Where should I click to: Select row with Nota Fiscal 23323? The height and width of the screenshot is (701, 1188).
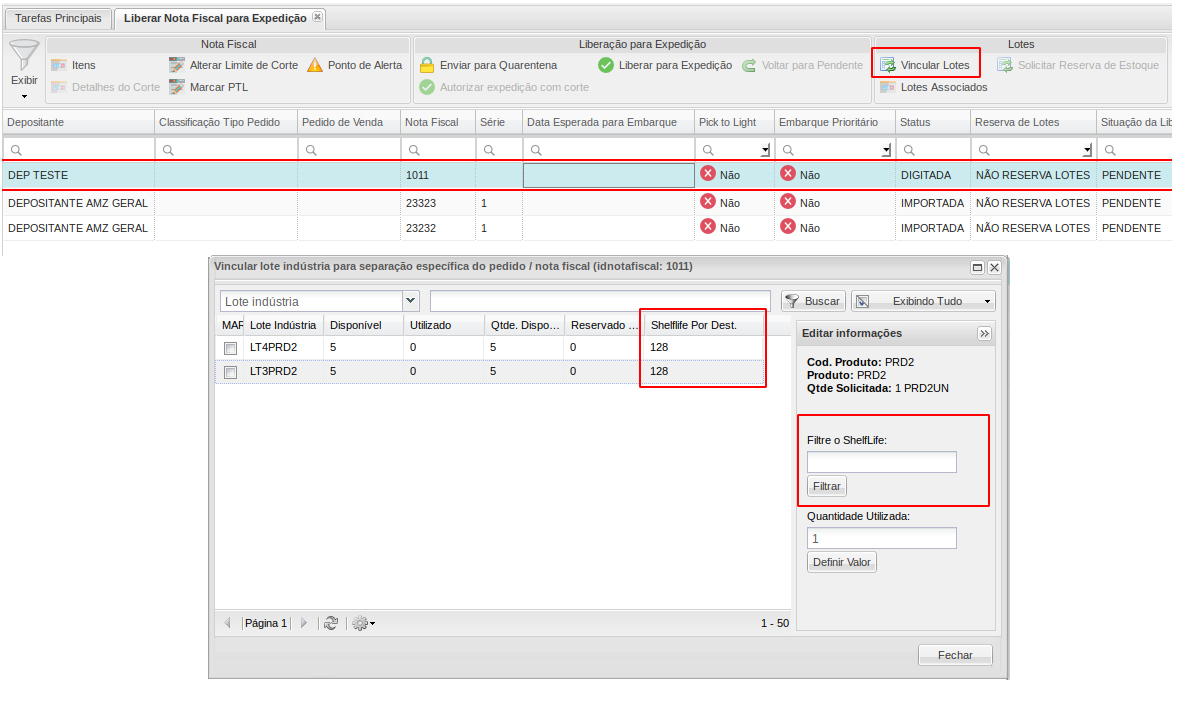[x=587, y=203]
